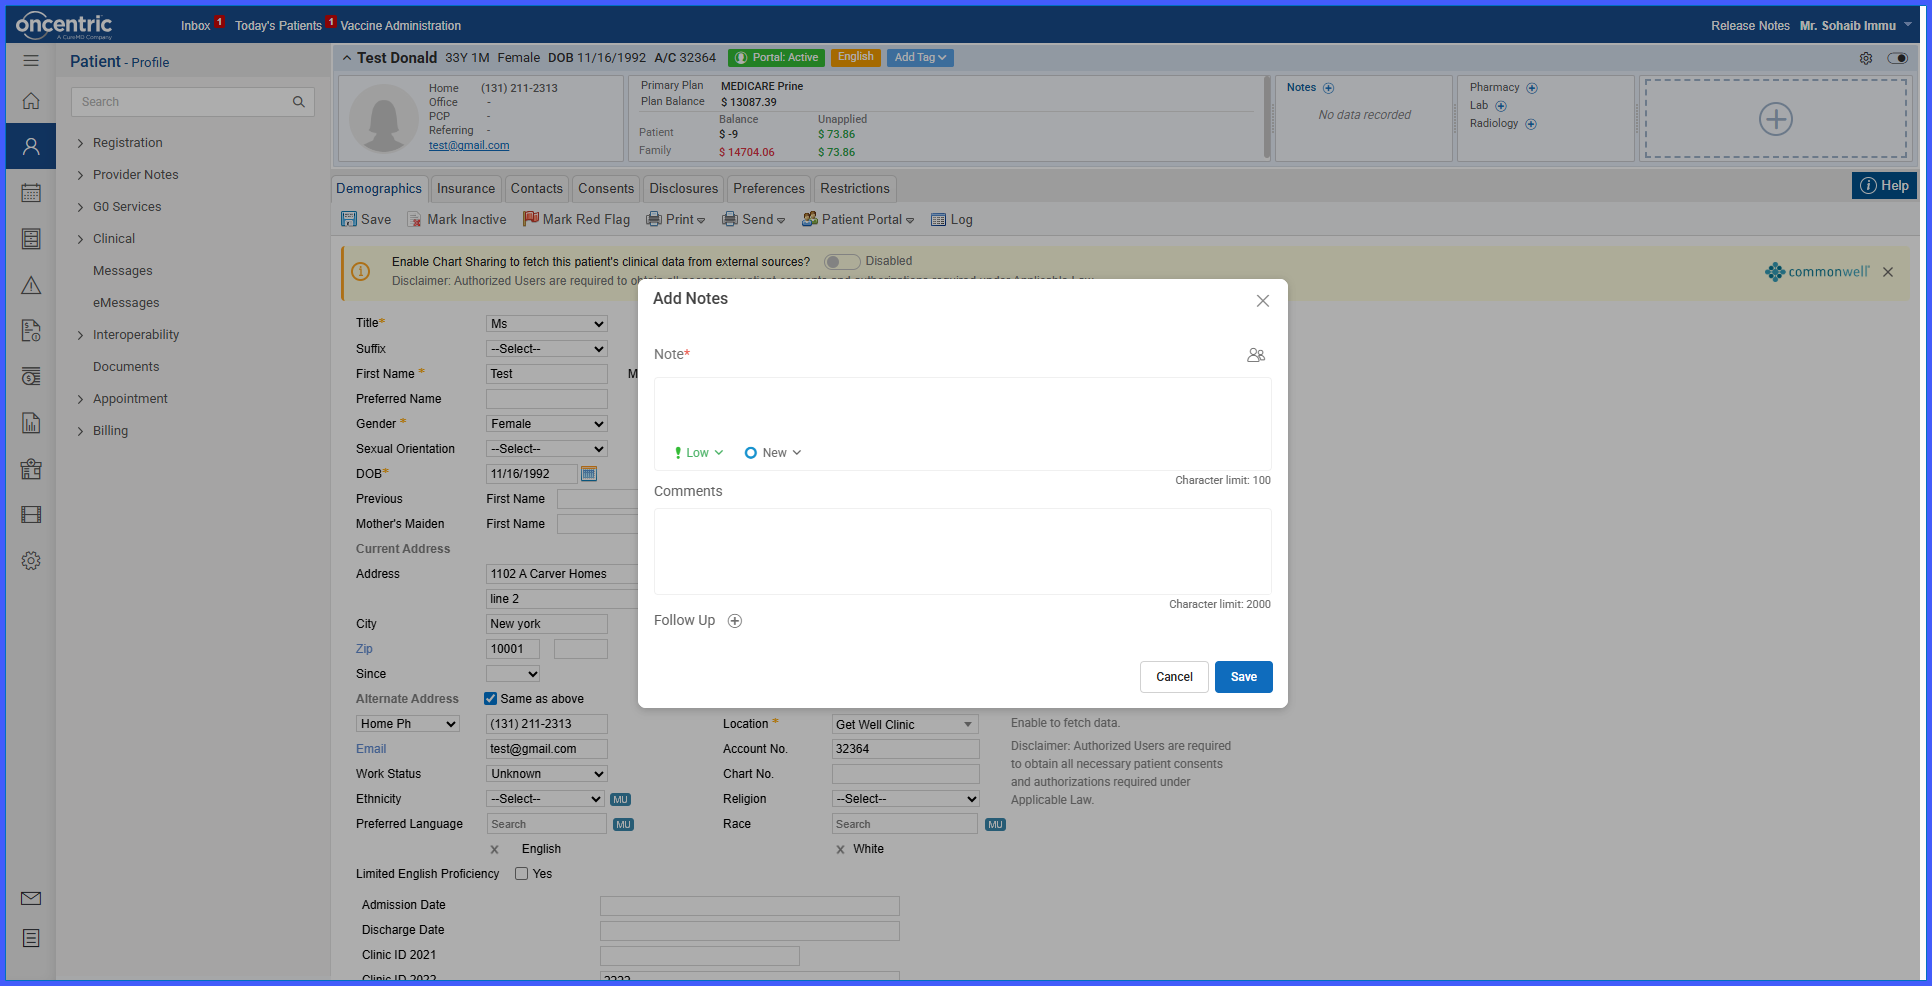
Task: Cancel the Add Notes dialog
Action: pos(1174,677)
